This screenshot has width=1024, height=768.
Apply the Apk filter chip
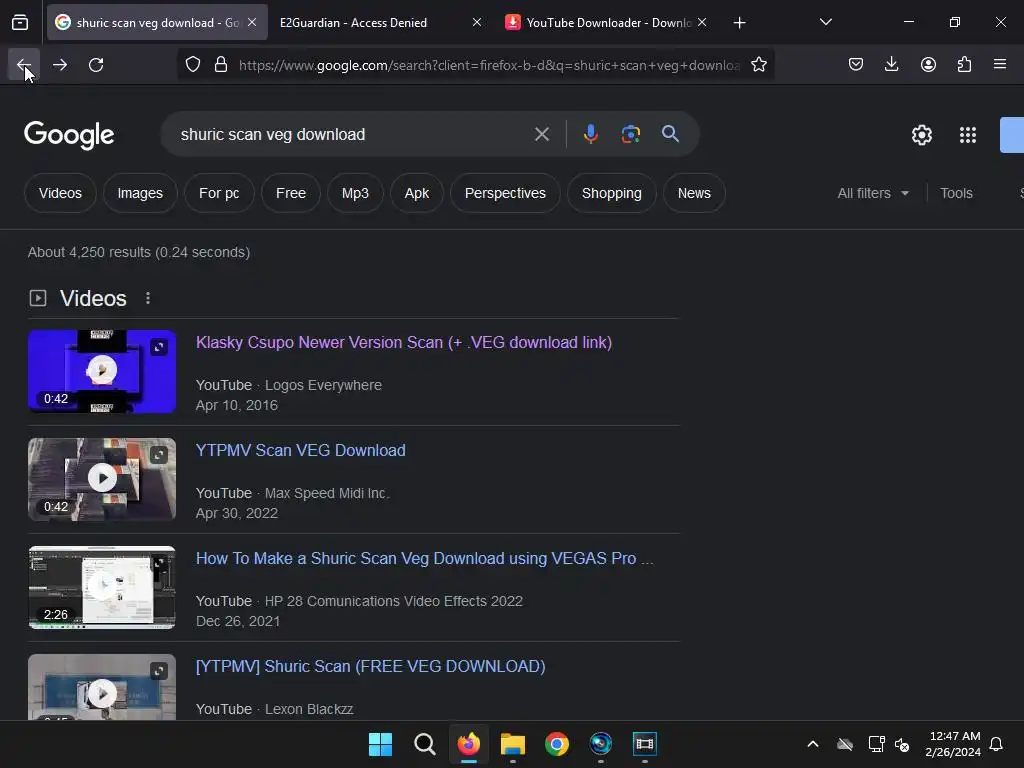tap(417, 193)
